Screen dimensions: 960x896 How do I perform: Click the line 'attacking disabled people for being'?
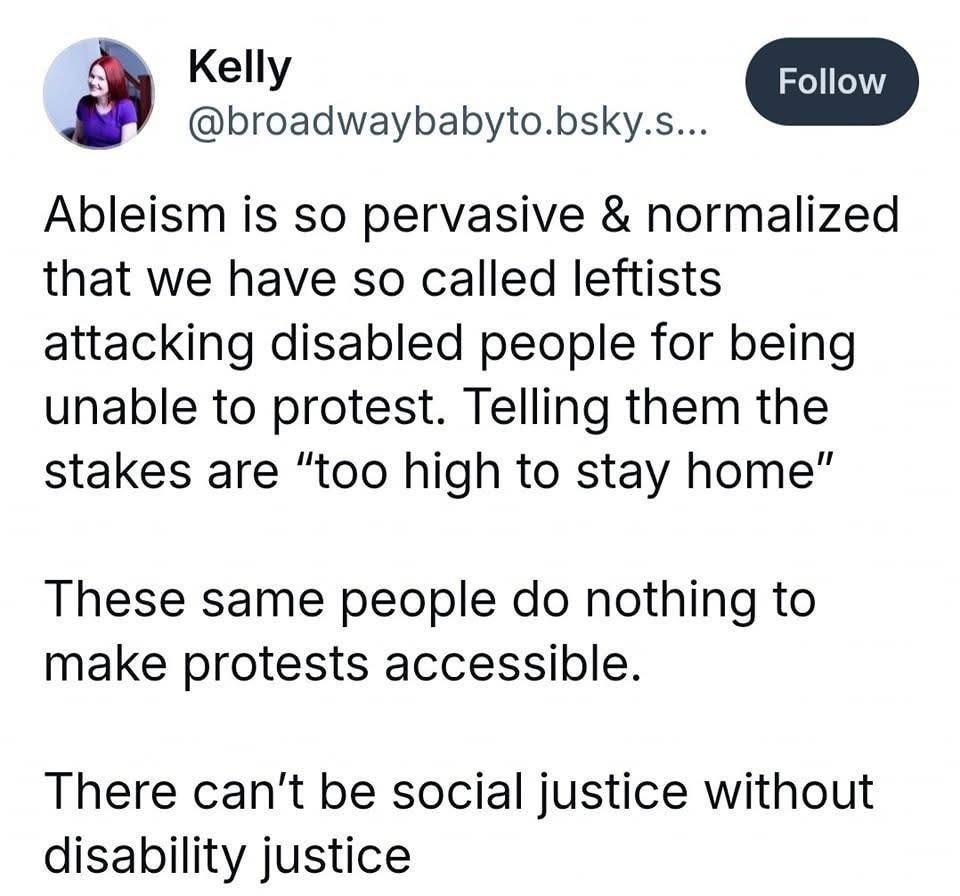[x=449, y=344]
